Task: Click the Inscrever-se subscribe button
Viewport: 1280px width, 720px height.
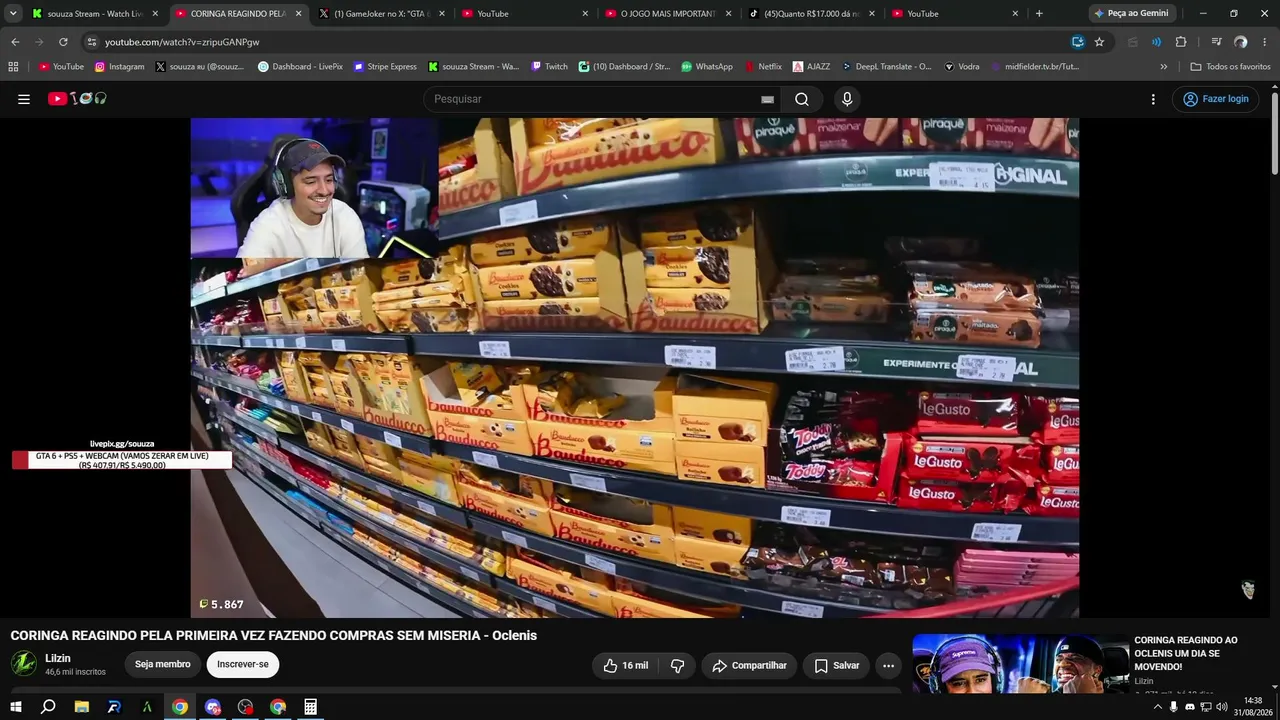Action: tap(243, 665)
